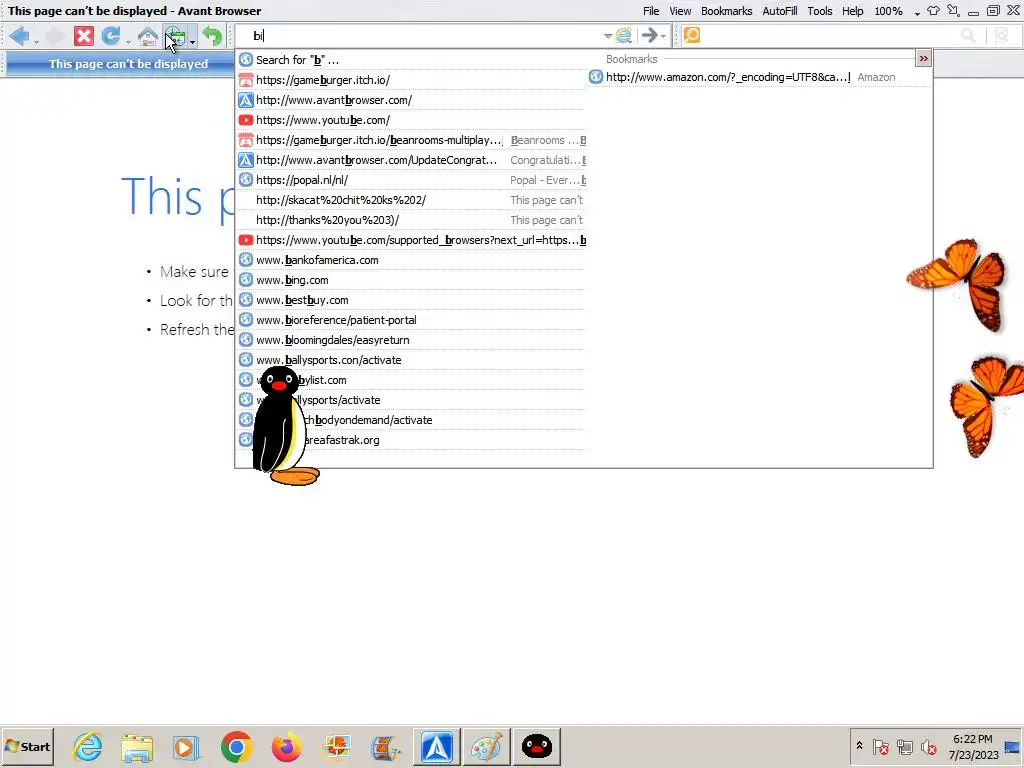The width and height of the screenshot is (1024, 768).
Task: Select https://www.youtube.com/ suggestion
Action: click(411, 120)
